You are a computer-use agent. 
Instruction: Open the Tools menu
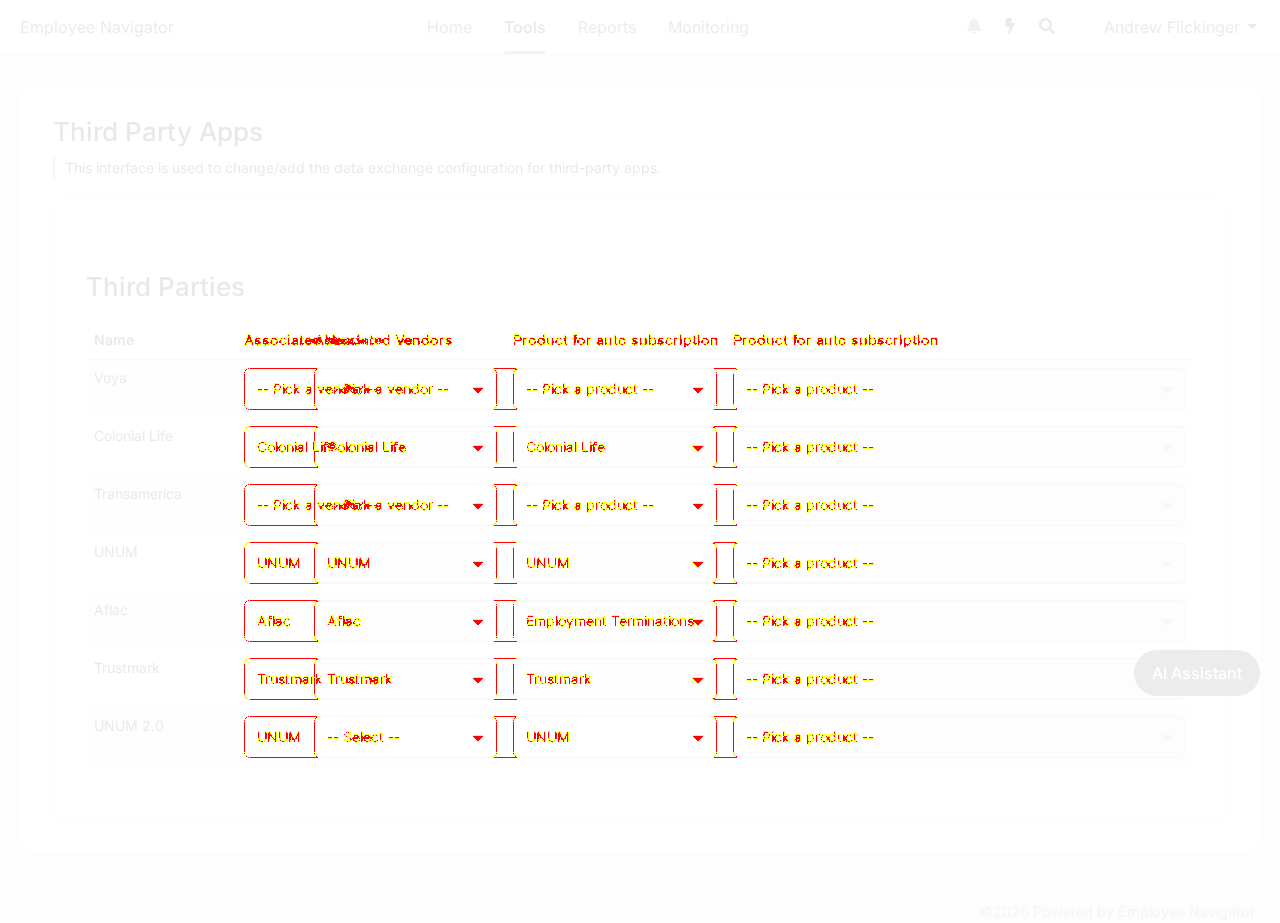pyautogui.click(x=525, y=27)
